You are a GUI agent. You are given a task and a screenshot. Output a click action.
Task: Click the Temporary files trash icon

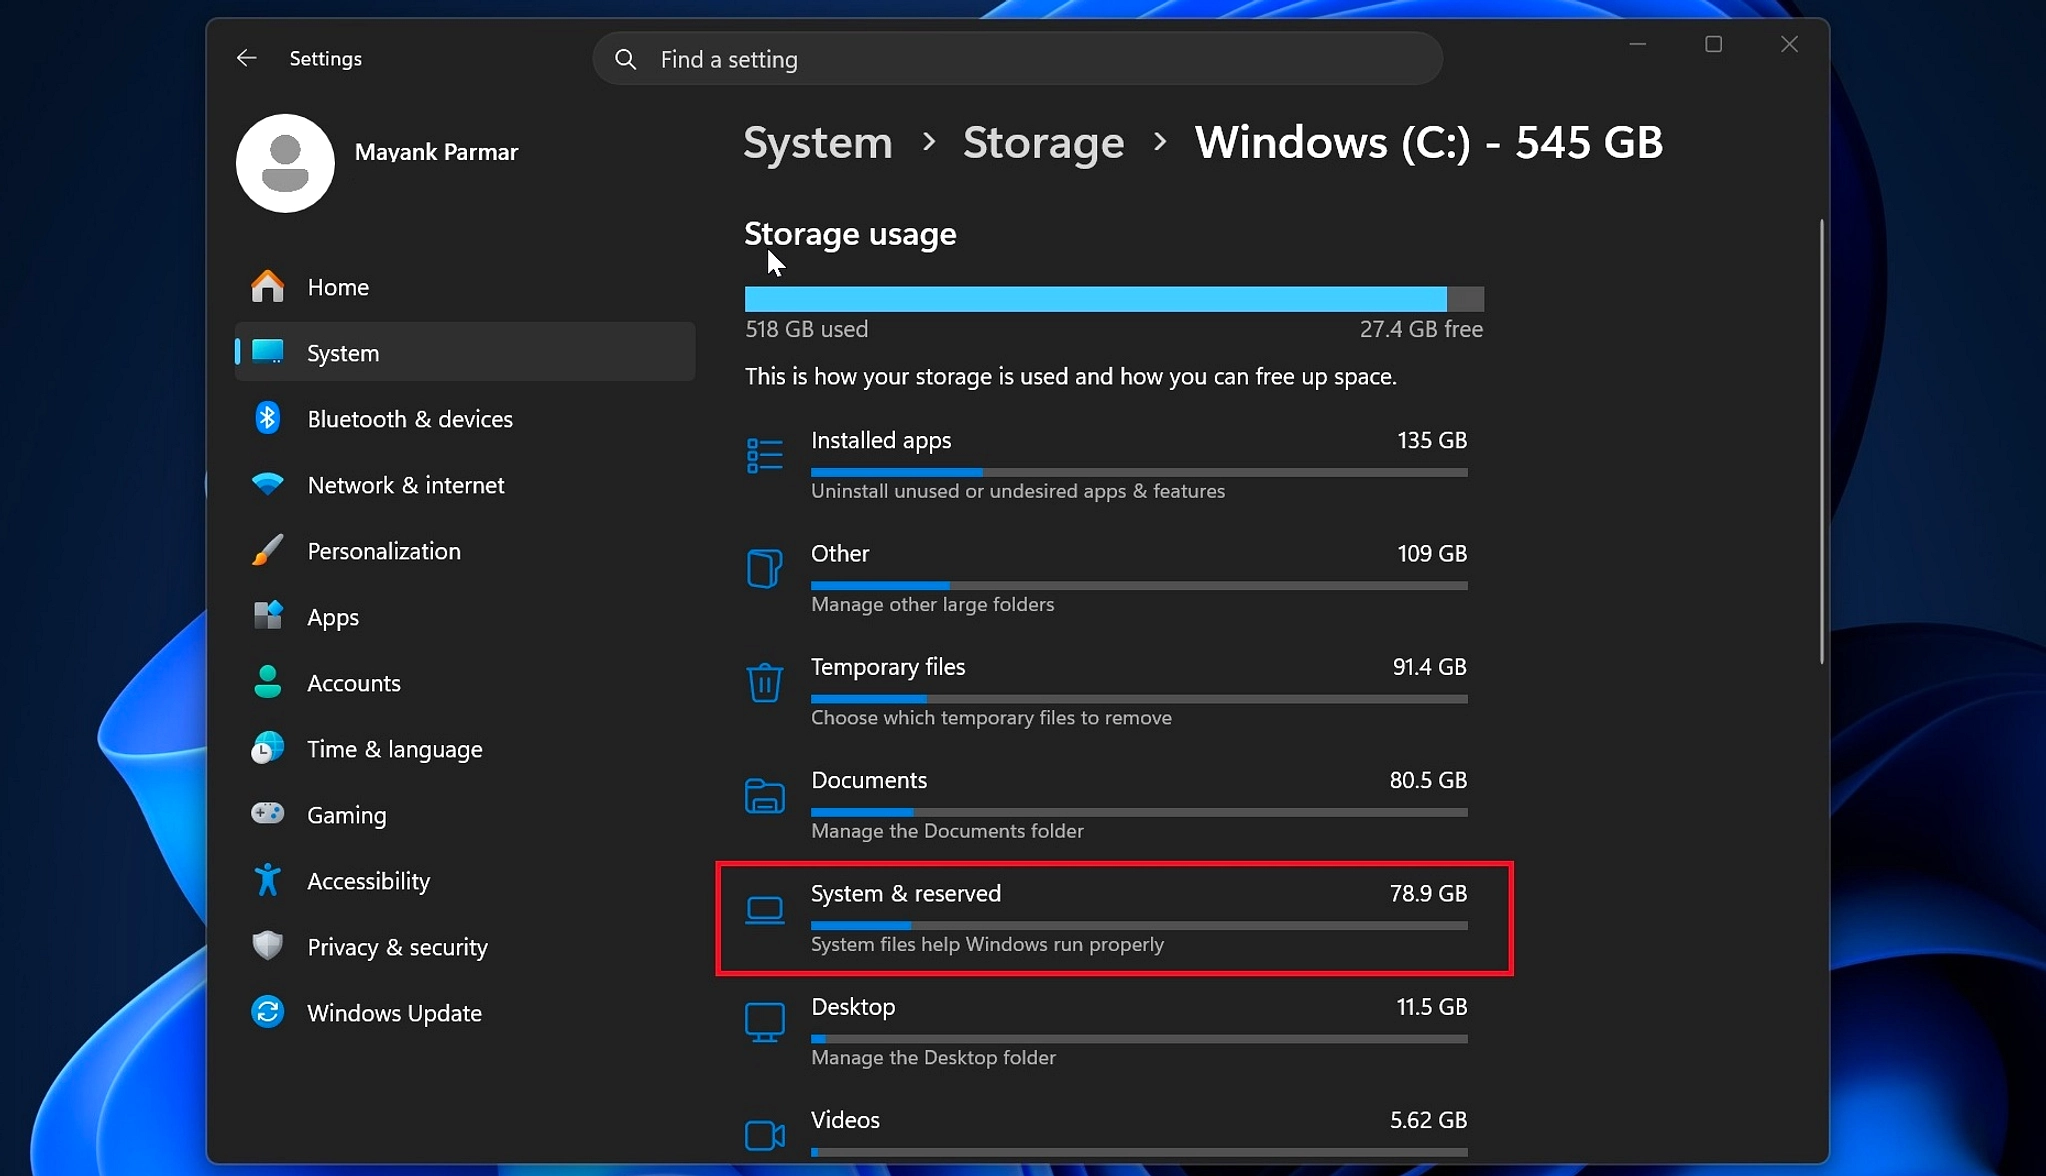click(765, 683)
